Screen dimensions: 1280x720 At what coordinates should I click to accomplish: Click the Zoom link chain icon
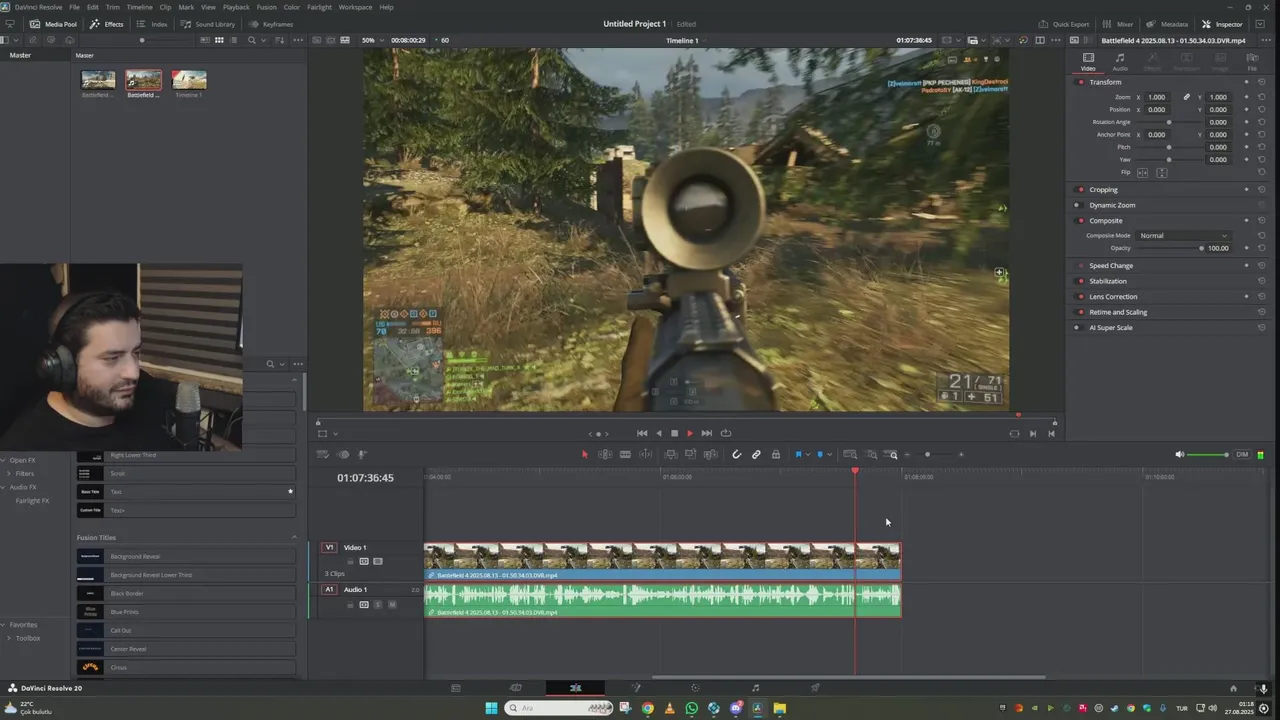coord(1187,97)
